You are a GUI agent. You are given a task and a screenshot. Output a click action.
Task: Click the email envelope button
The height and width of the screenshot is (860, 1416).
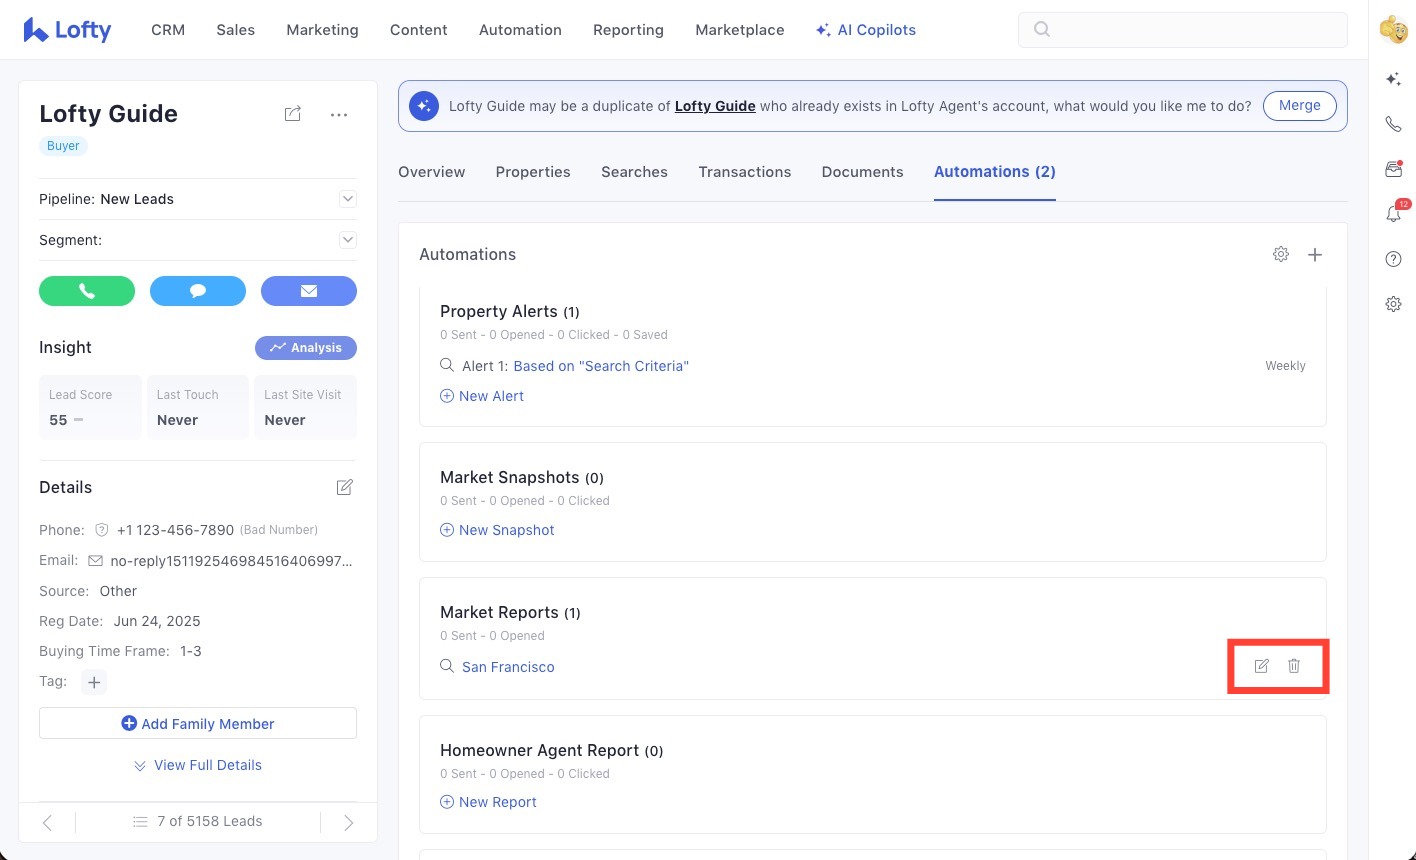[308, 291]
